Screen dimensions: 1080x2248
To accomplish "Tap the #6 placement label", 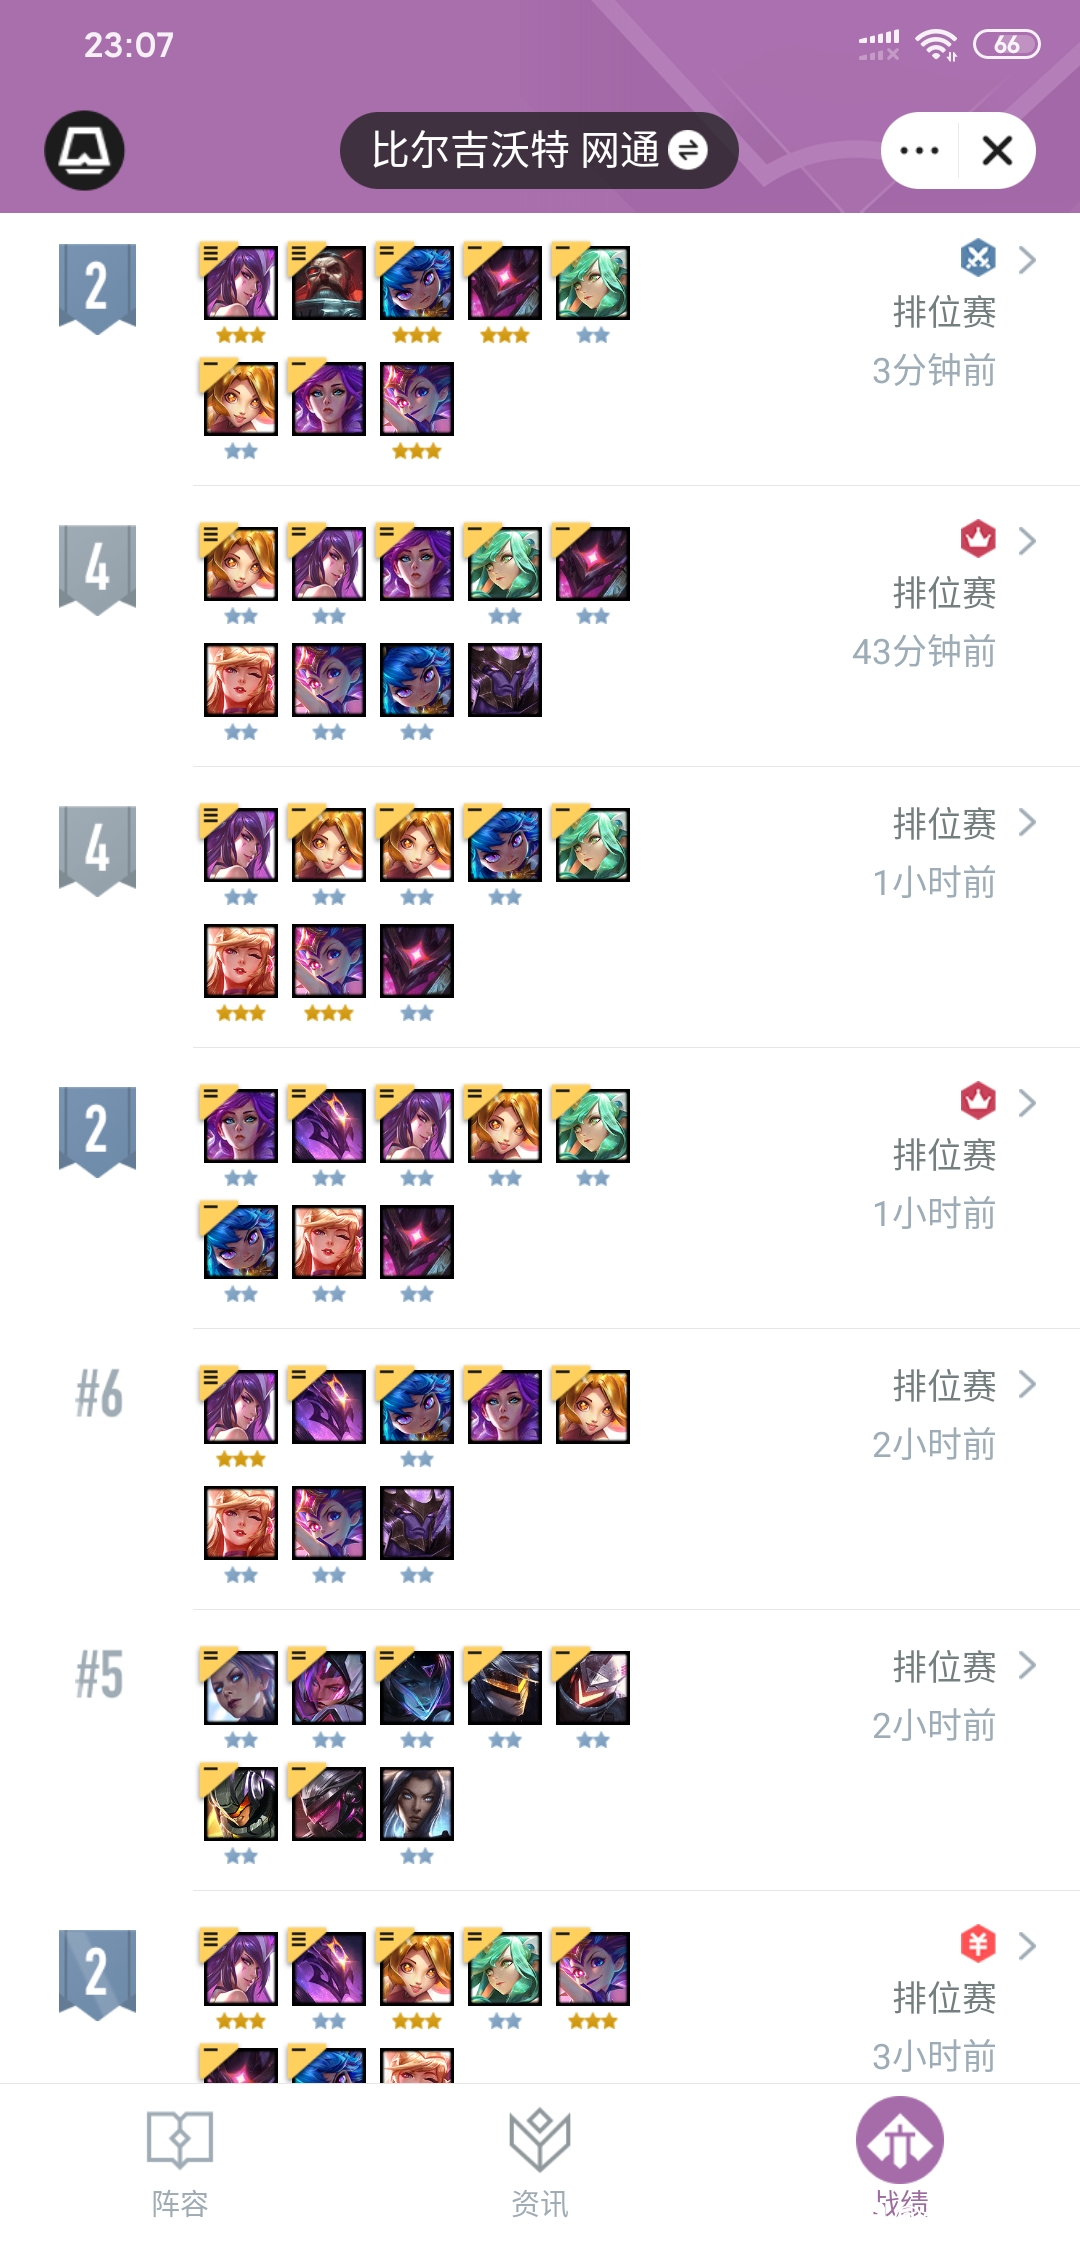I will tap(99, 1394).
